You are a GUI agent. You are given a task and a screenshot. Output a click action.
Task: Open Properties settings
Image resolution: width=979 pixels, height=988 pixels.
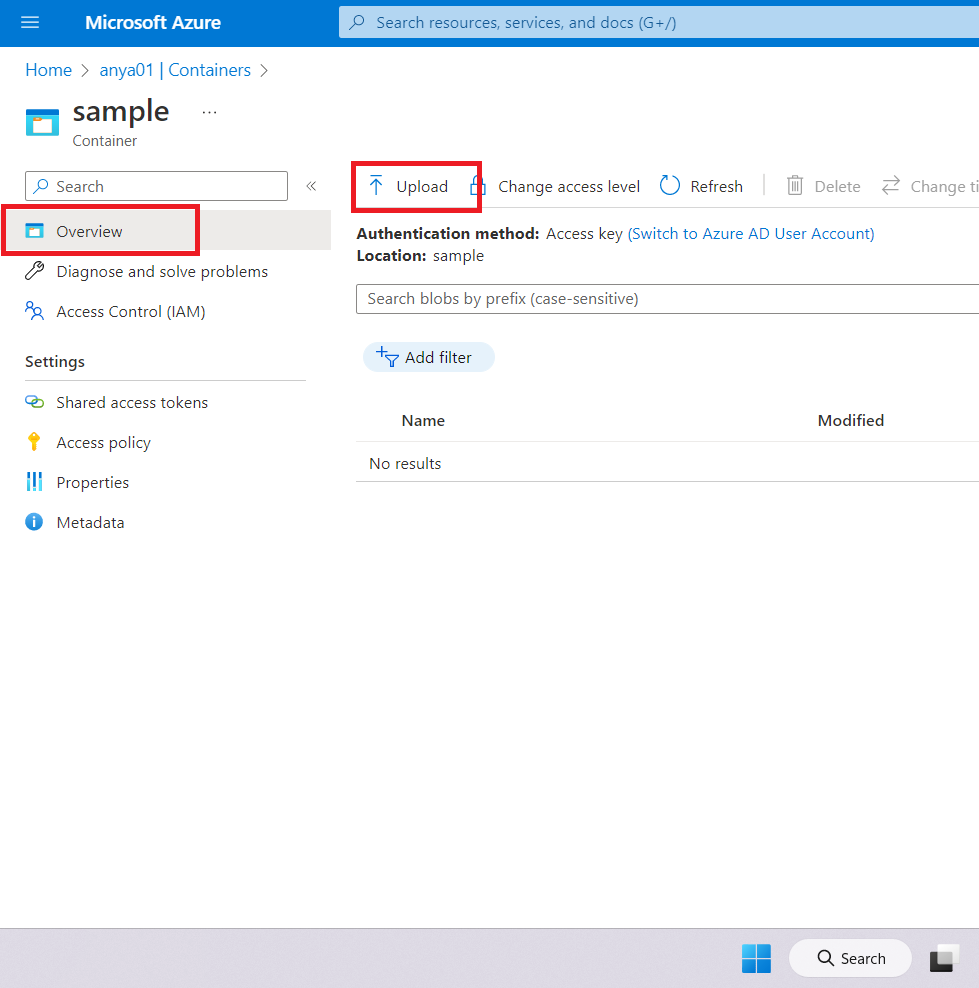click(x=93, y=482)
